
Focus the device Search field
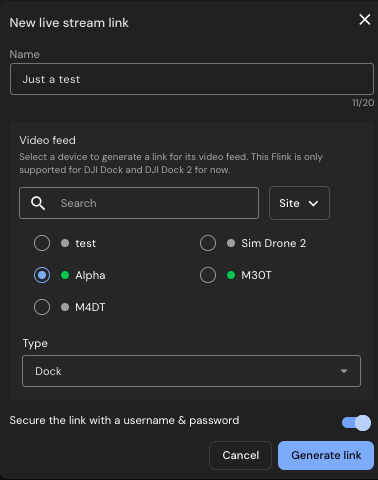pos(139,203)
